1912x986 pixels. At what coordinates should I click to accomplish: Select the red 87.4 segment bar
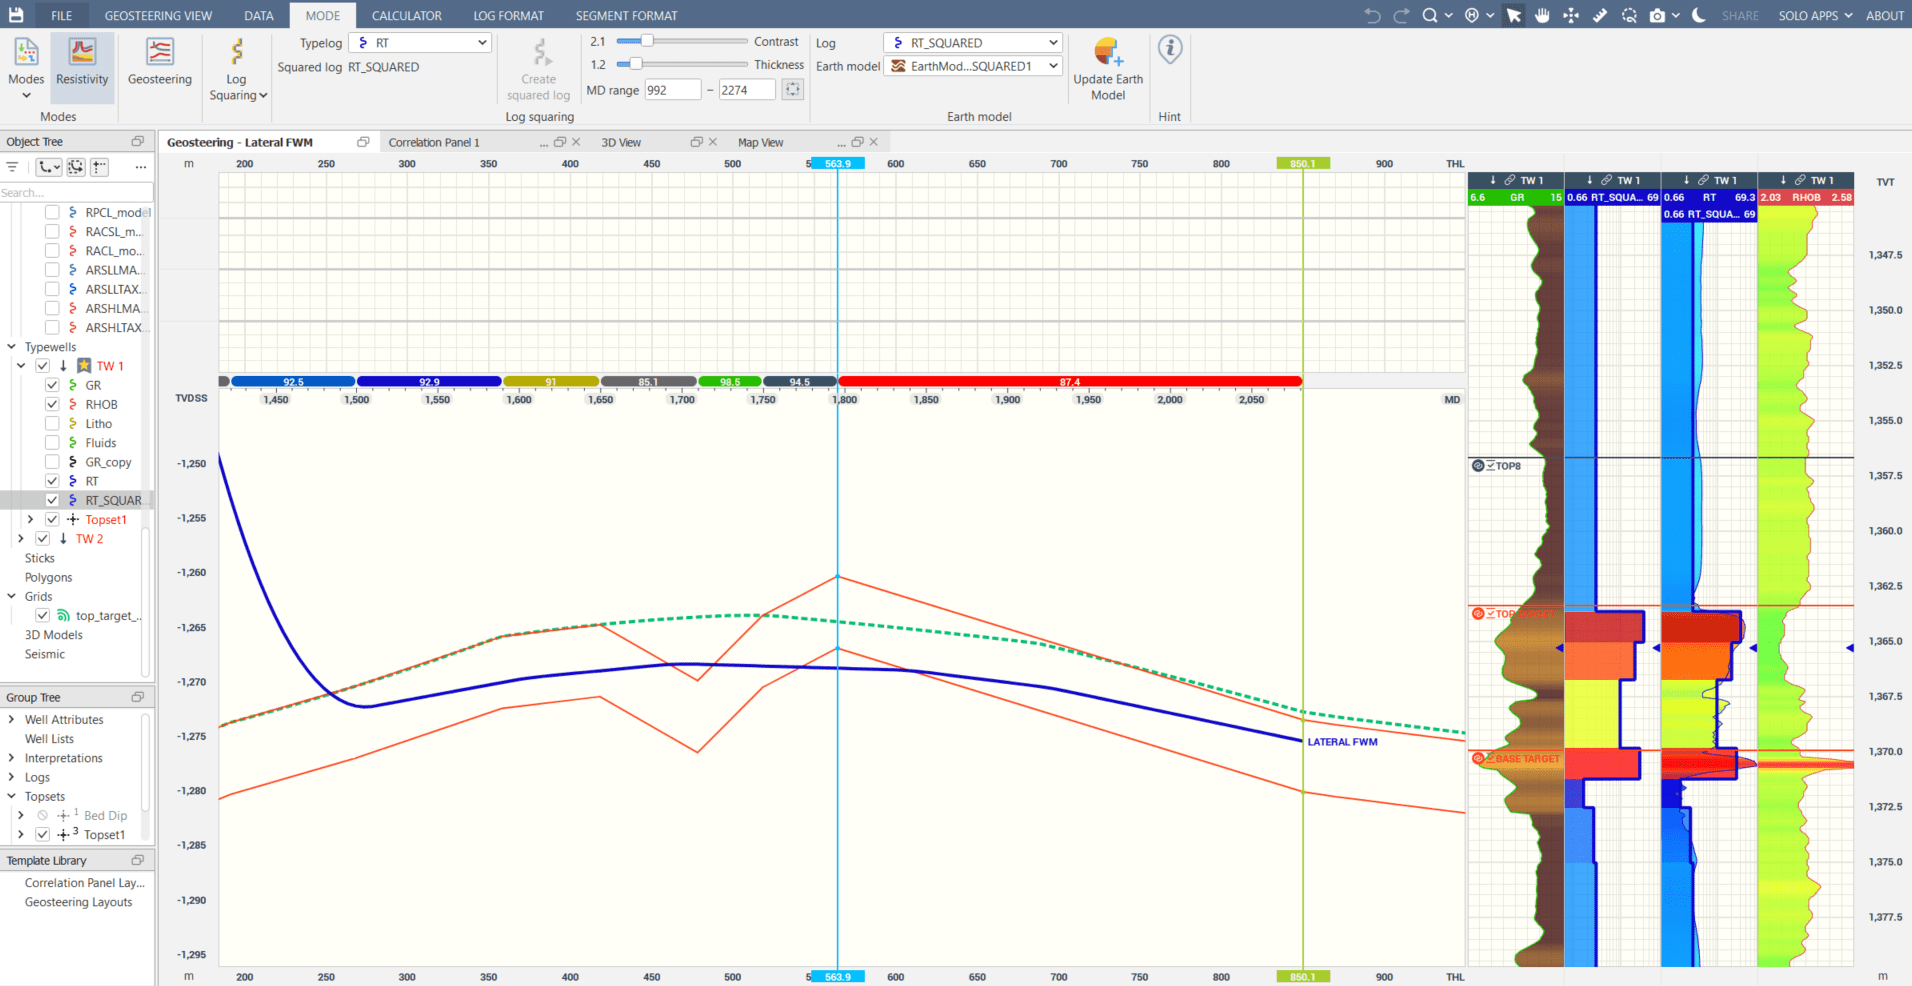click(x=1070, y=381)
